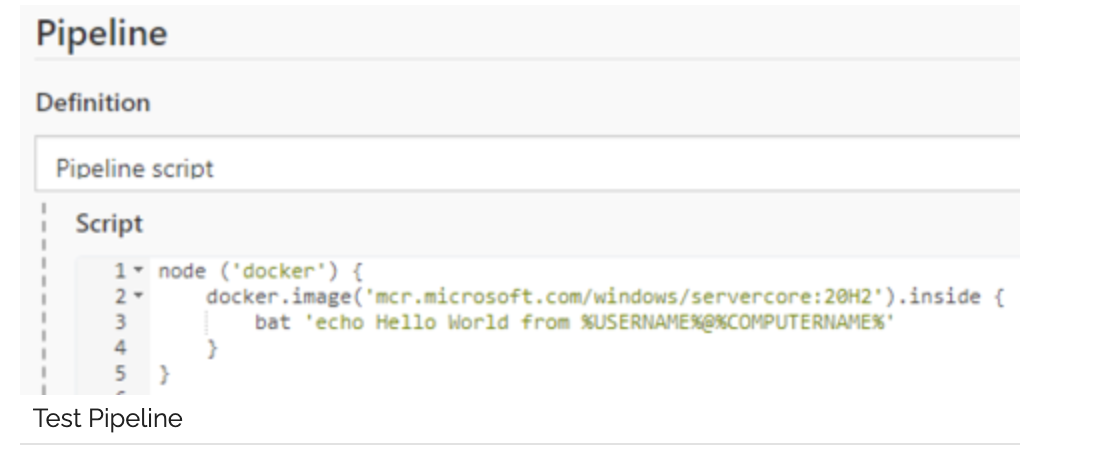Click the Definition label

click(93, 103)
